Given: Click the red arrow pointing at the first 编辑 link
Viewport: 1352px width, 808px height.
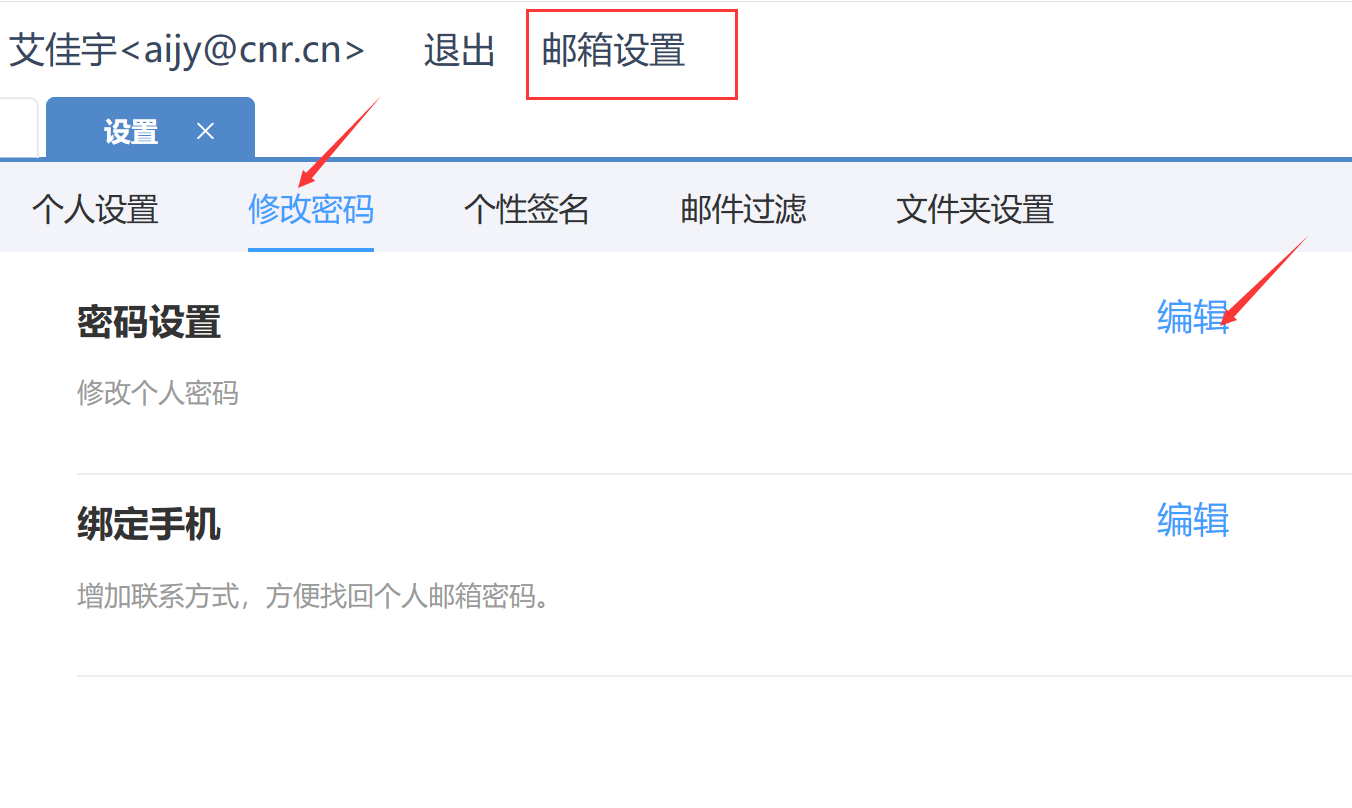Looking at the screenshot, I should tap(1266, 282).
